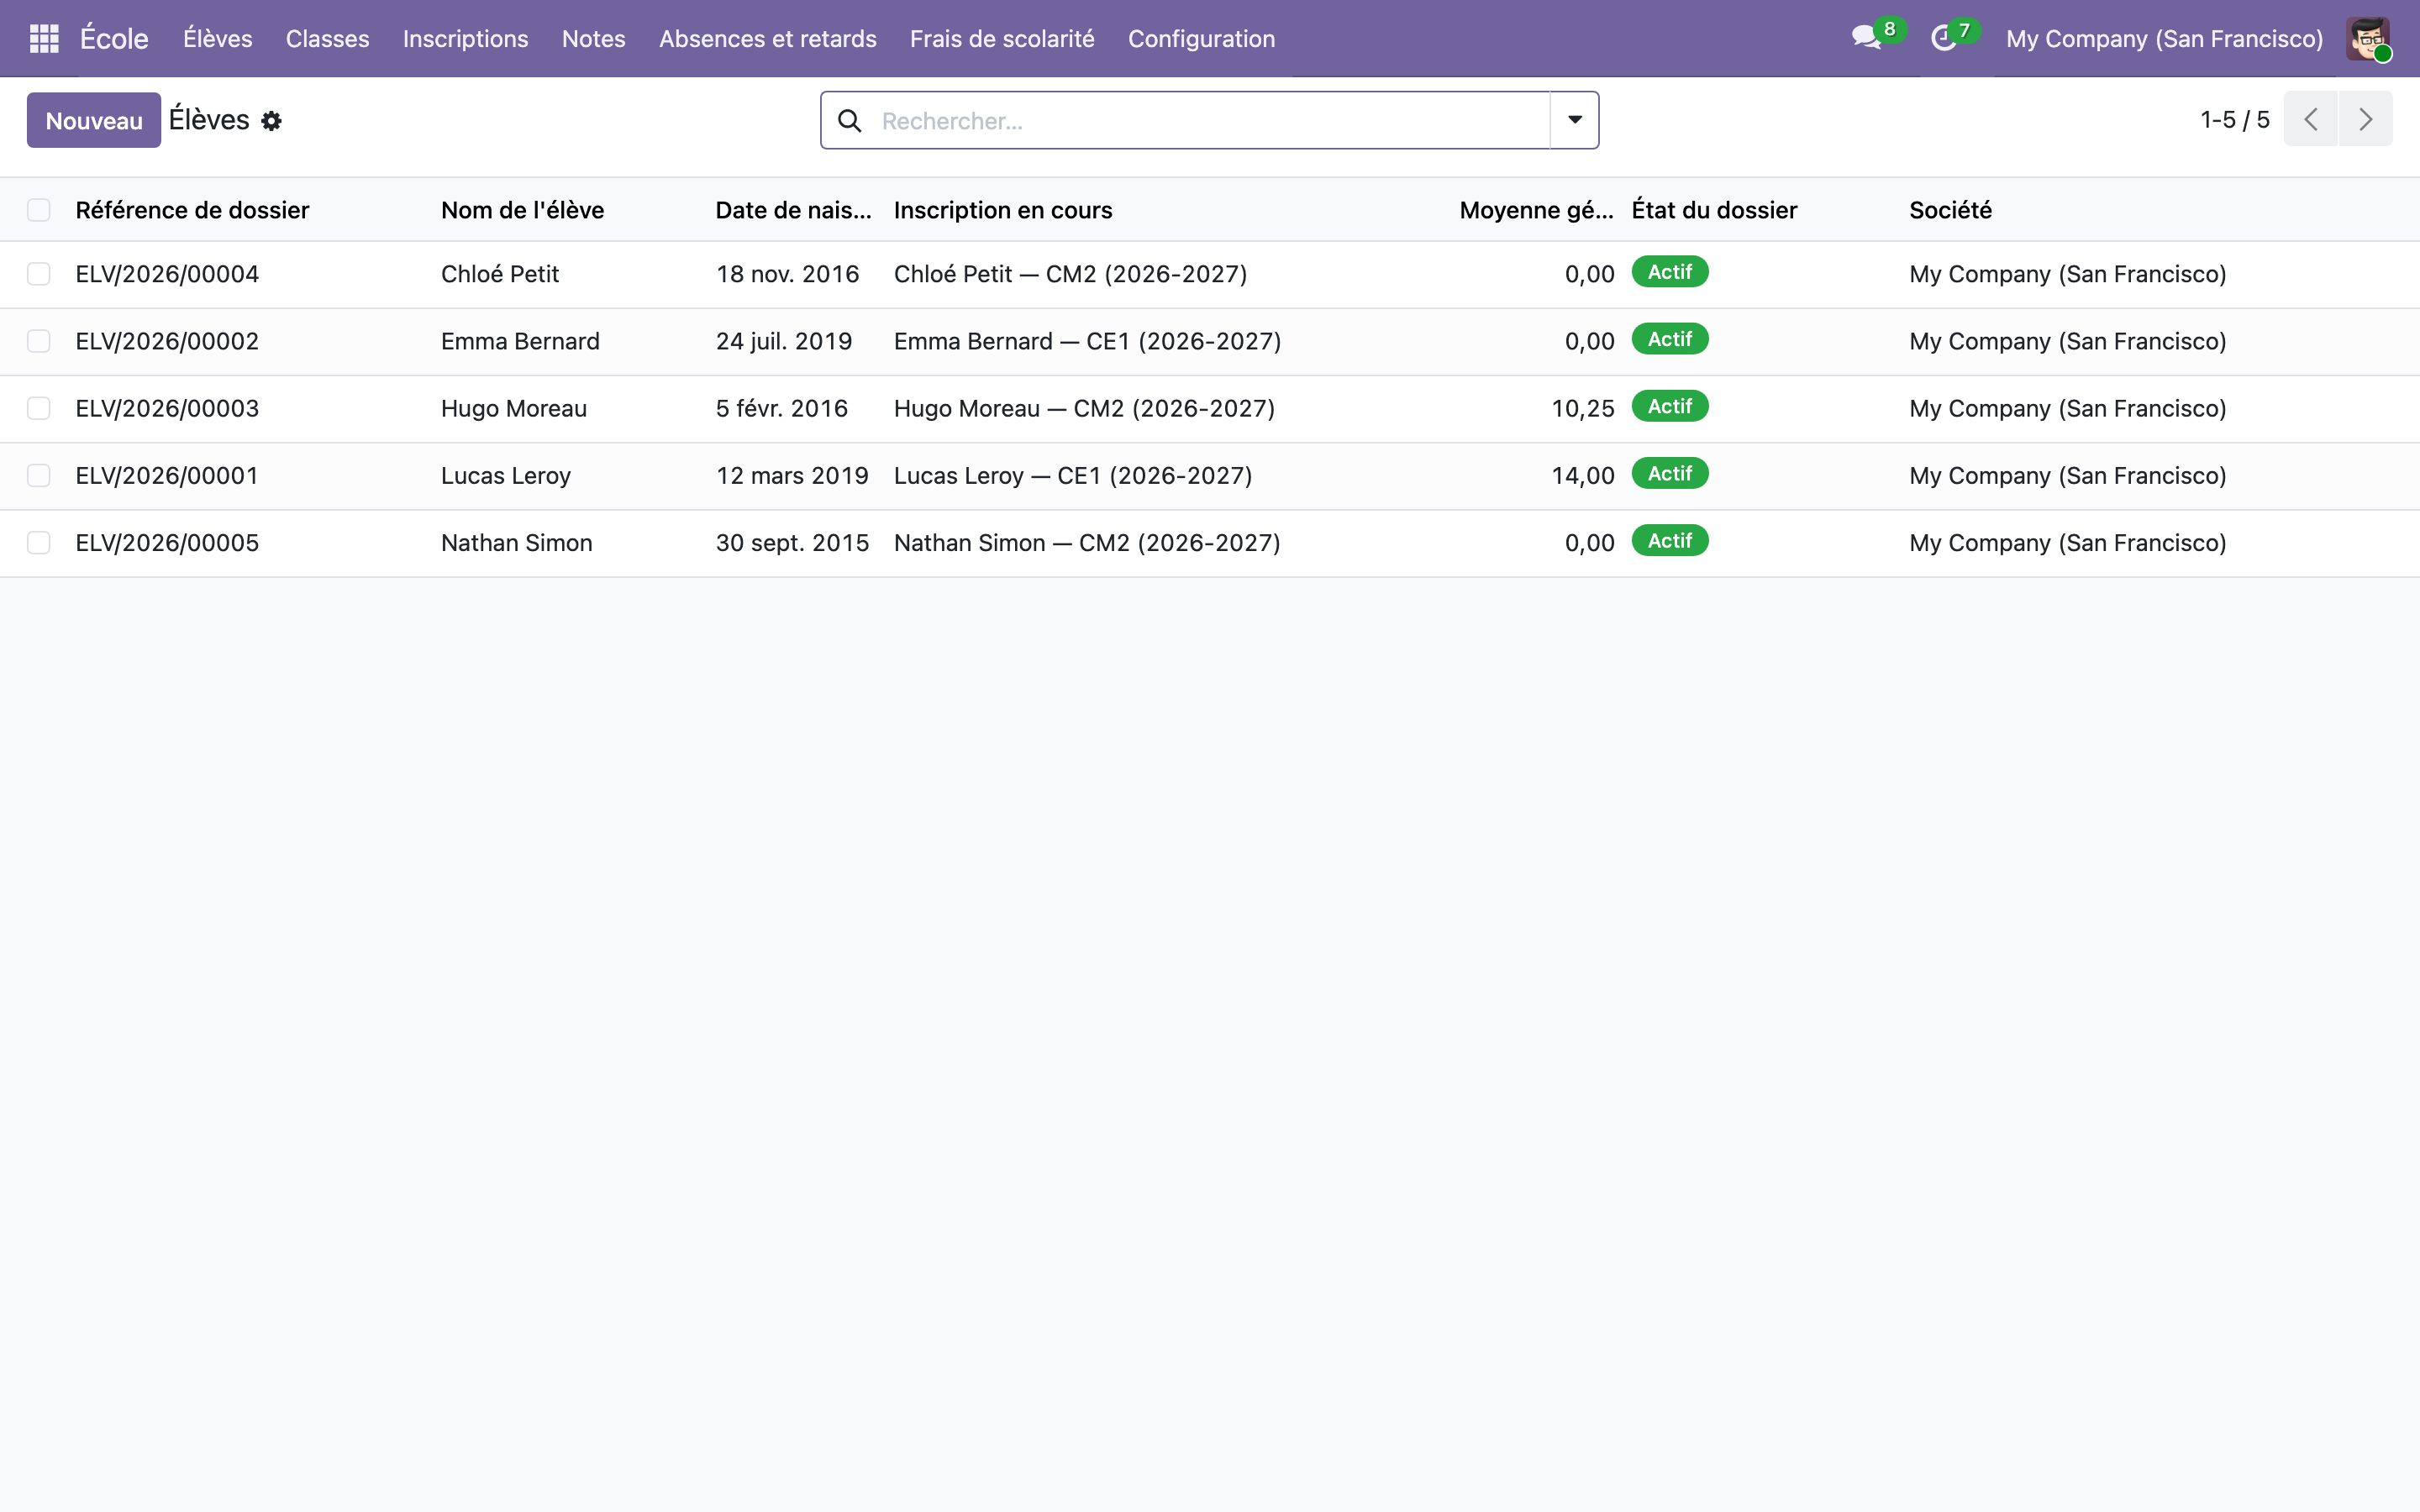Click average value 10,25
This screenshot has width=2420, height=1512.
(1582, 408)
